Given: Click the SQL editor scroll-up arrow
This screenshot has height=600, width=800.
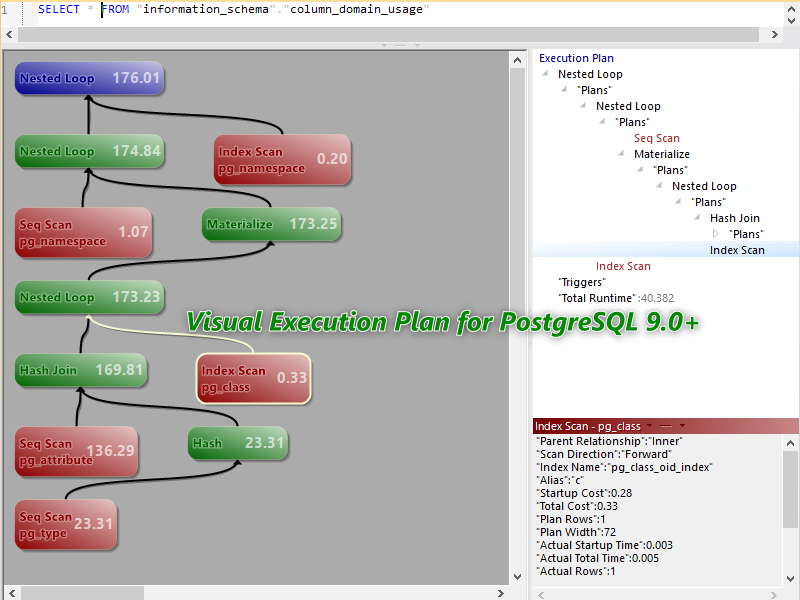Looking at the screenshot, I should coord(791,8).
